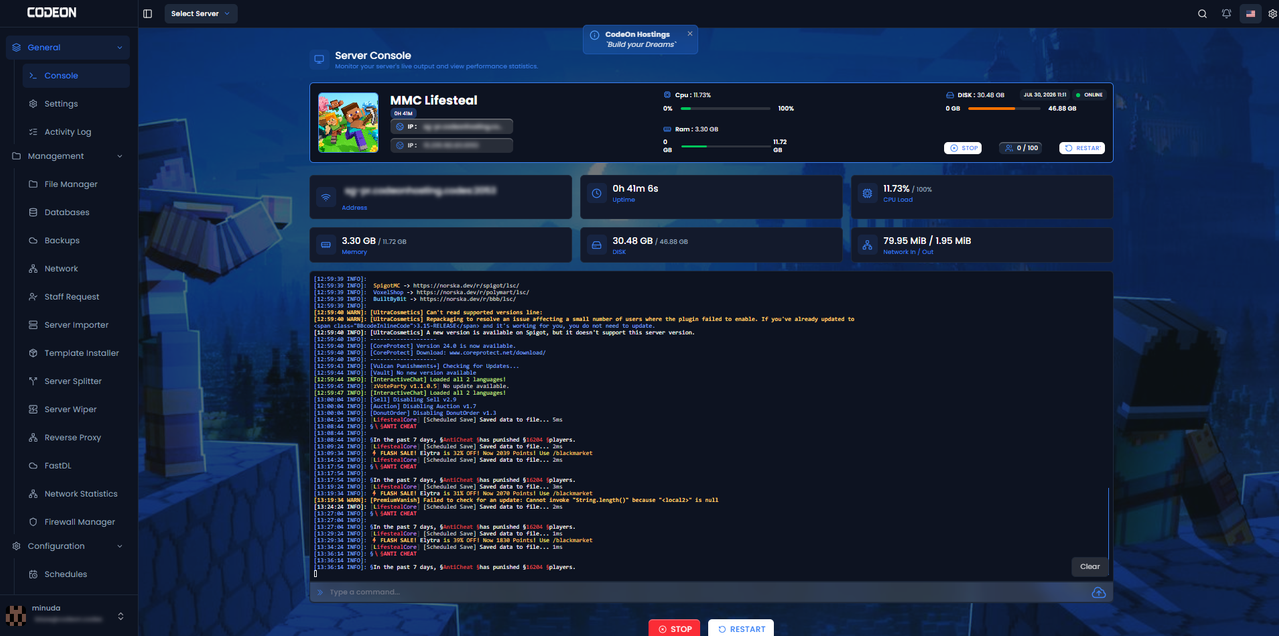Click the CPU usage progress bar

725,108
